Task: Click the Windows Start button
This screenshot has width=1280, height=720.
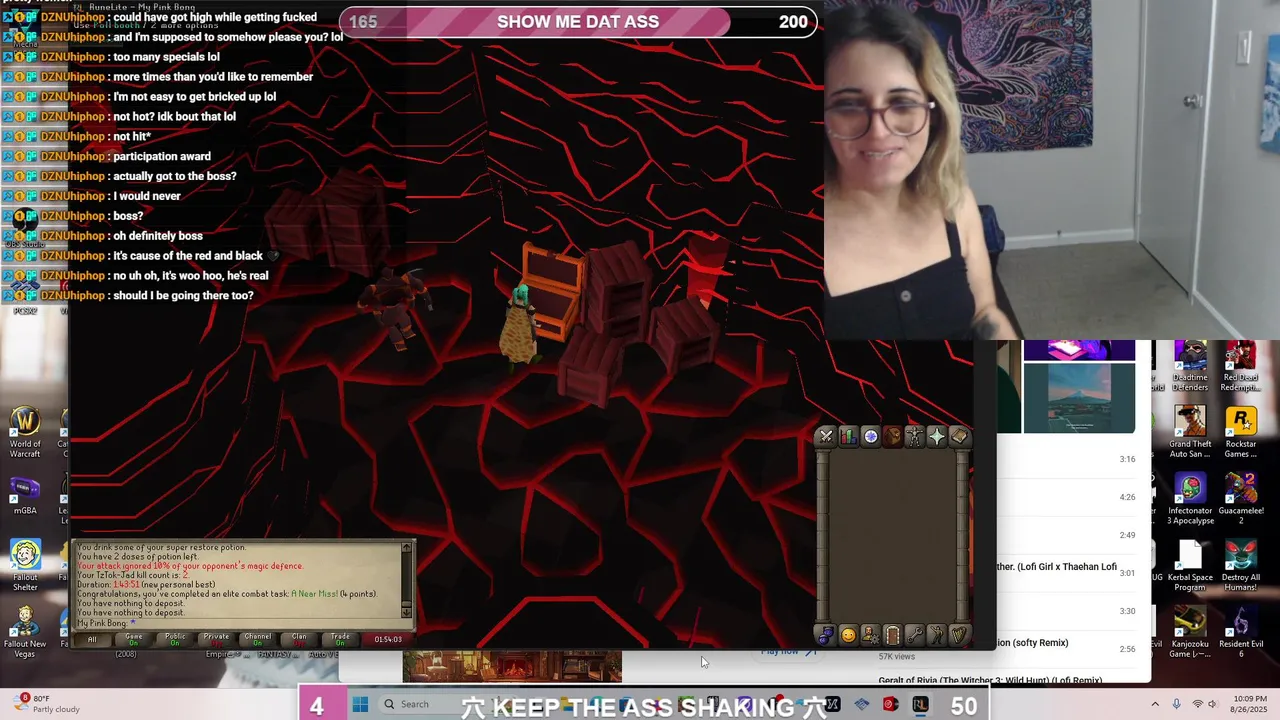Action: [360, 704]
